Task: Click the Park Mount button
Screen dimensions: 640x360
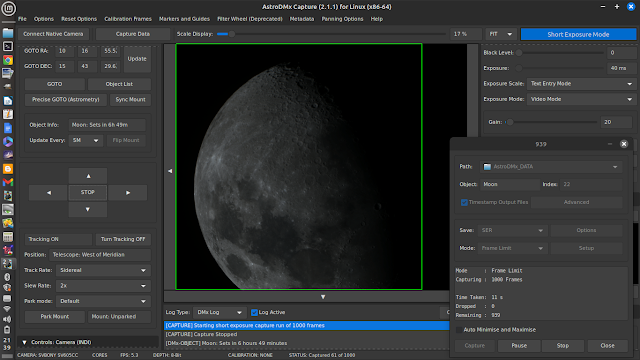Action: click(55, 316)
